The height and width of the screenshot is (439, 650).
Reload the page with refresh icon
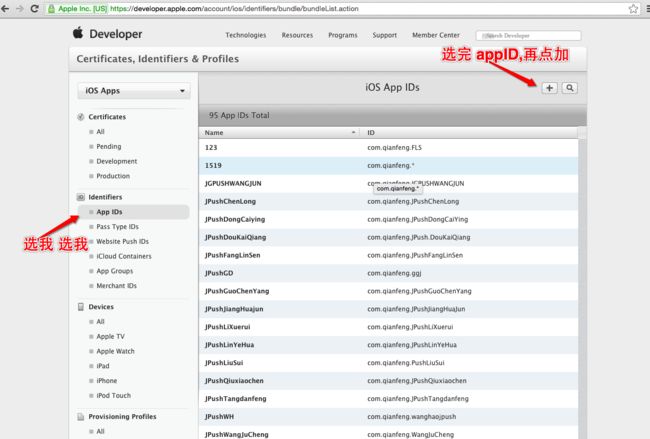tap(35, 9)
